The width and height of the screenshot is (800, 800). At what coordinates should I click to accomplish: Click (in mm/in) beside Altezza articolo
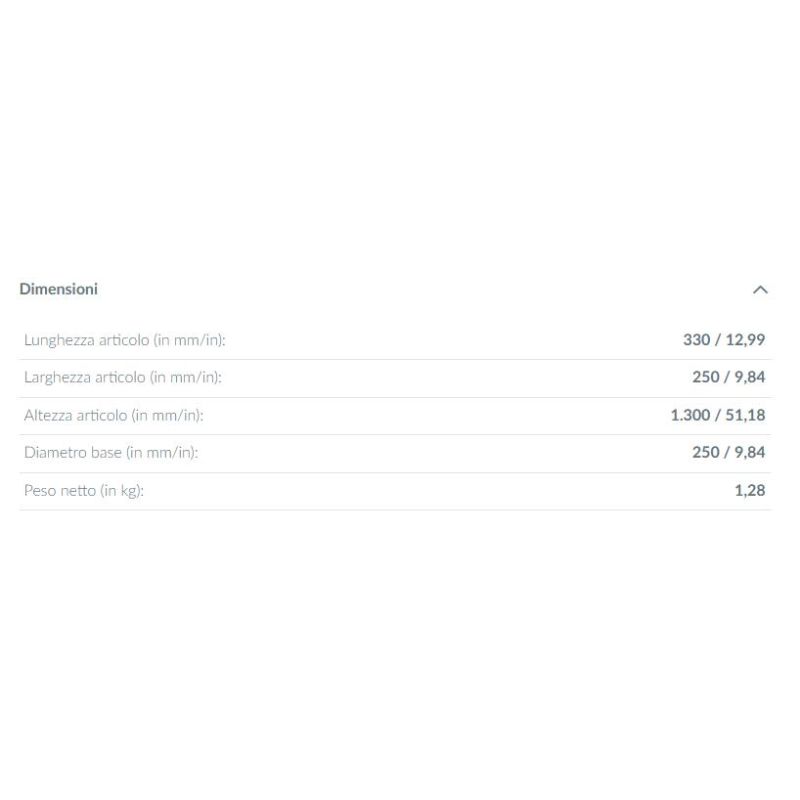174,415
